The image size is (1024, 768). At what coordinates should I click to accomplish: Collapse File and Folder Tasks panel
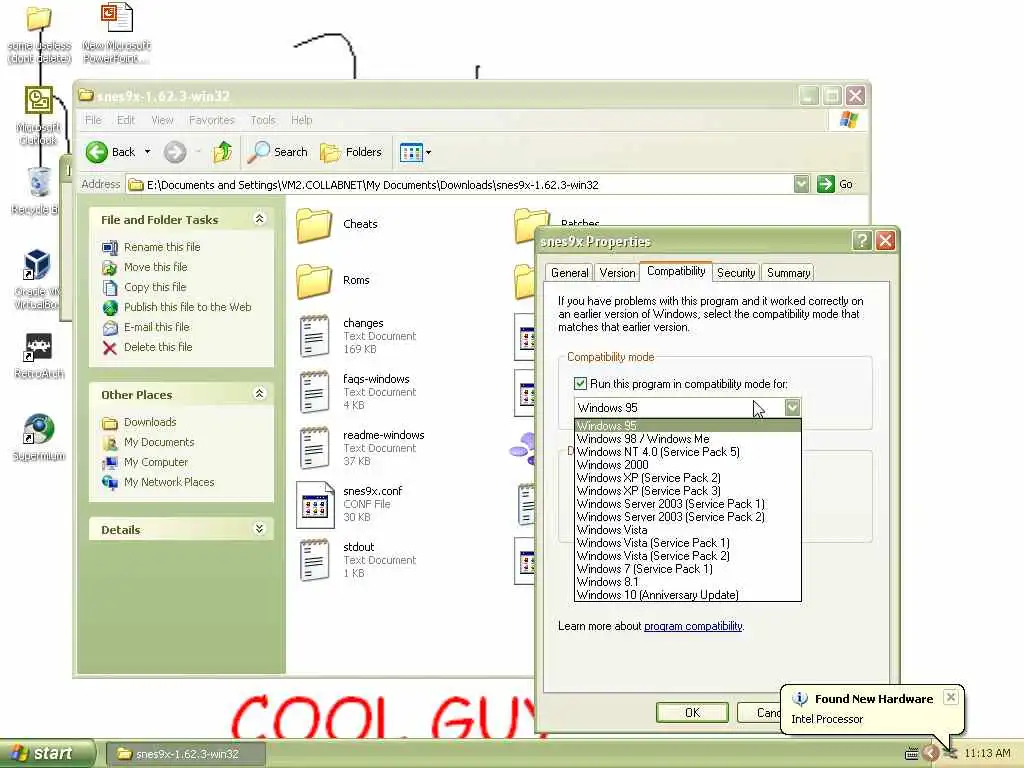tap(259, 219)
